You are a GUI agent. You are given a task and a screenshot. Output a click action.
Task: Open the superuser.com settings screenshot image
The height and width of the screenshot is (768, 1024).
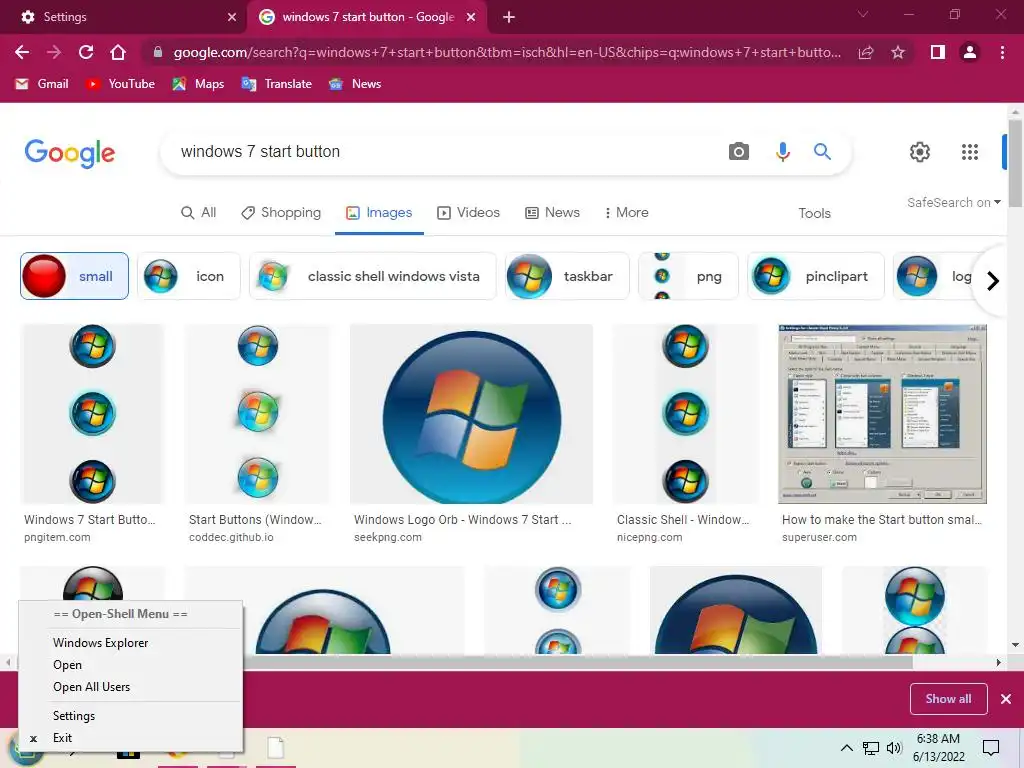coord(882,414)
